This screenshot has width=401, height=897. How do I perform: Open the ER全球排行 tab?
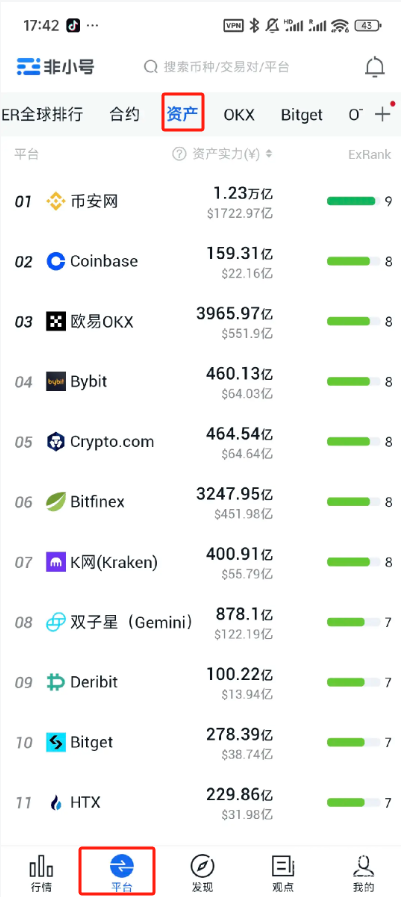tap(42, 114)
